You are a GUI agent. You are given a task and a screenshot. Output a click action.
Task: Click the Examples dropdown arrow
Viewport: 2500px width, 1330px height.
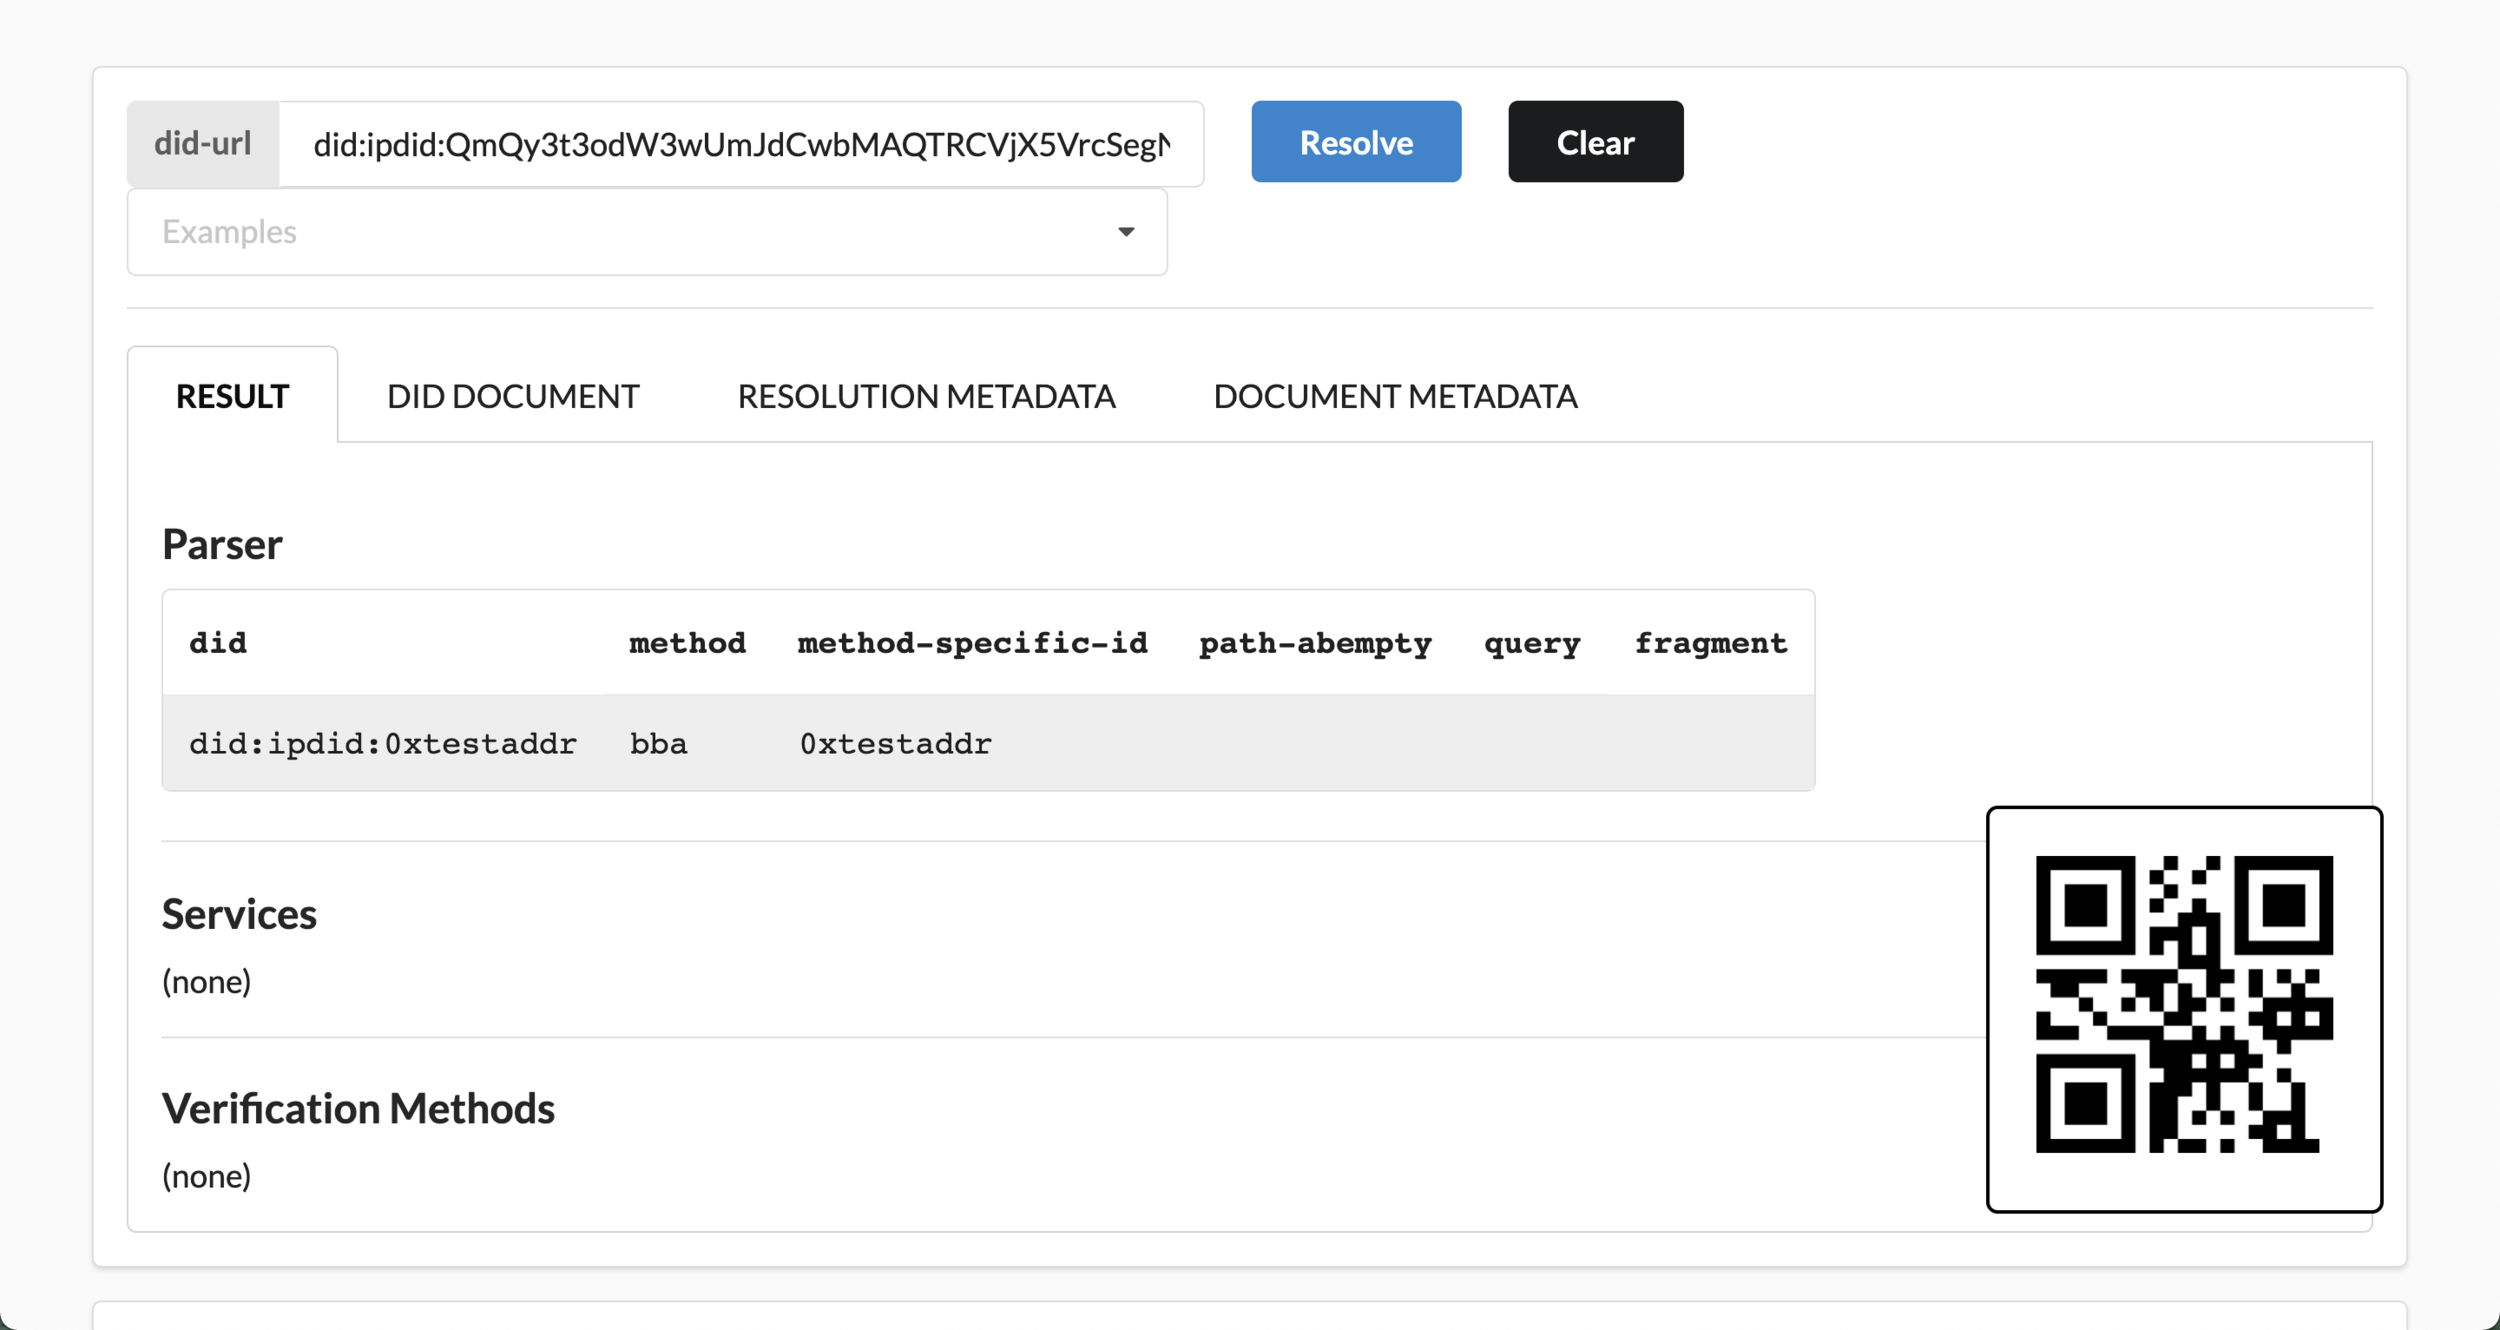coord(1126,232)
